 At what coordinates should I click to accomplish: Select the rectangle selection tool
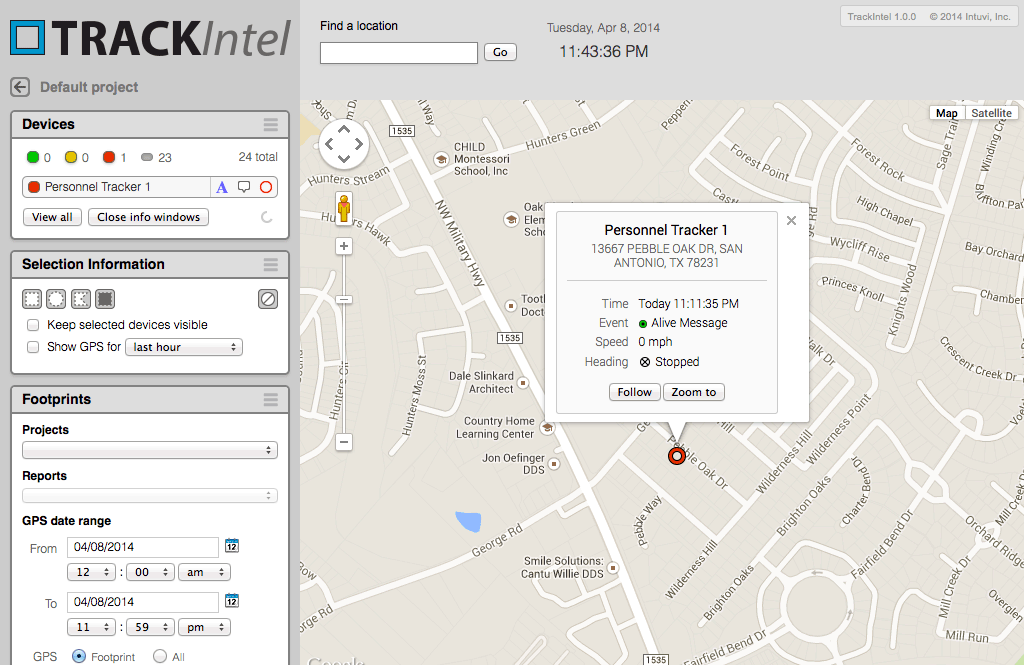pyautogui.click(x=31, y=299)
